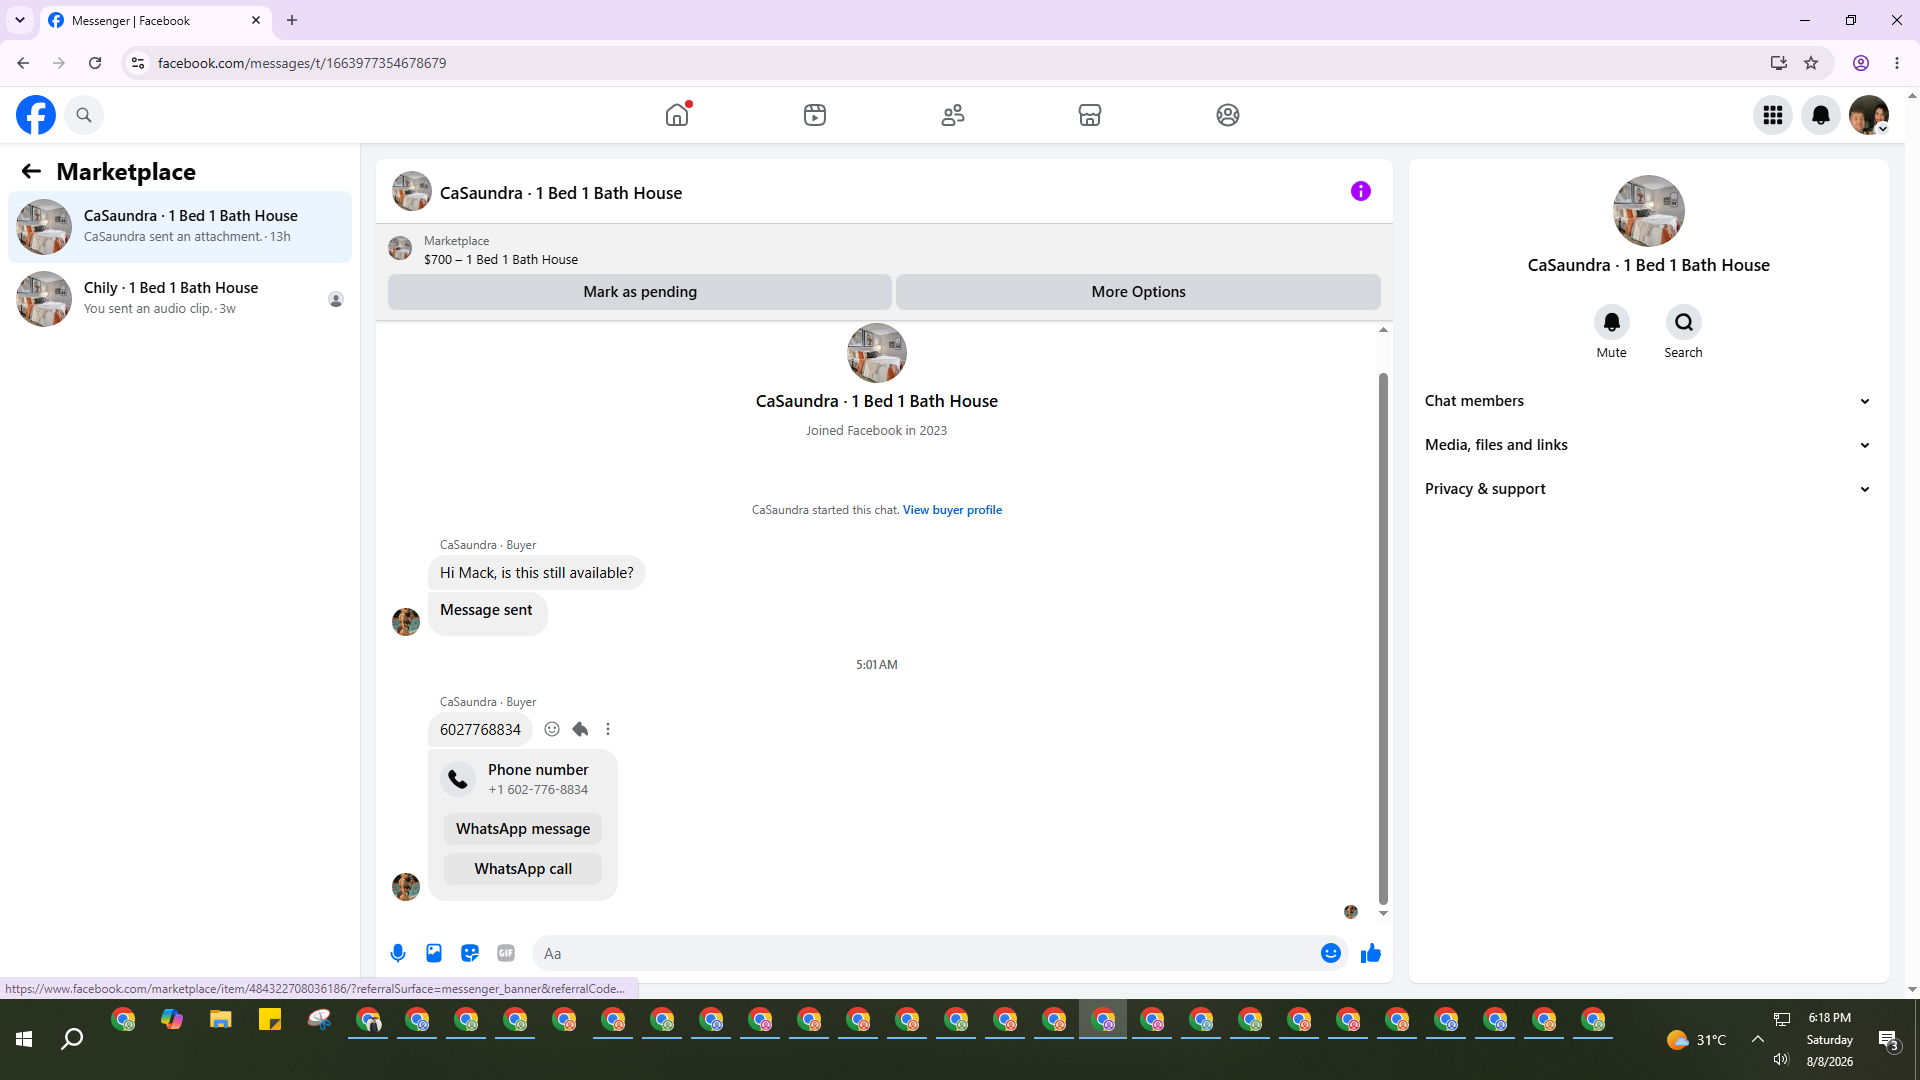This screenshot has height=1080, width=1920.
Task: Open the Chily 1 Bed 1 Bath House chat
Action: [x=180, y=299]
